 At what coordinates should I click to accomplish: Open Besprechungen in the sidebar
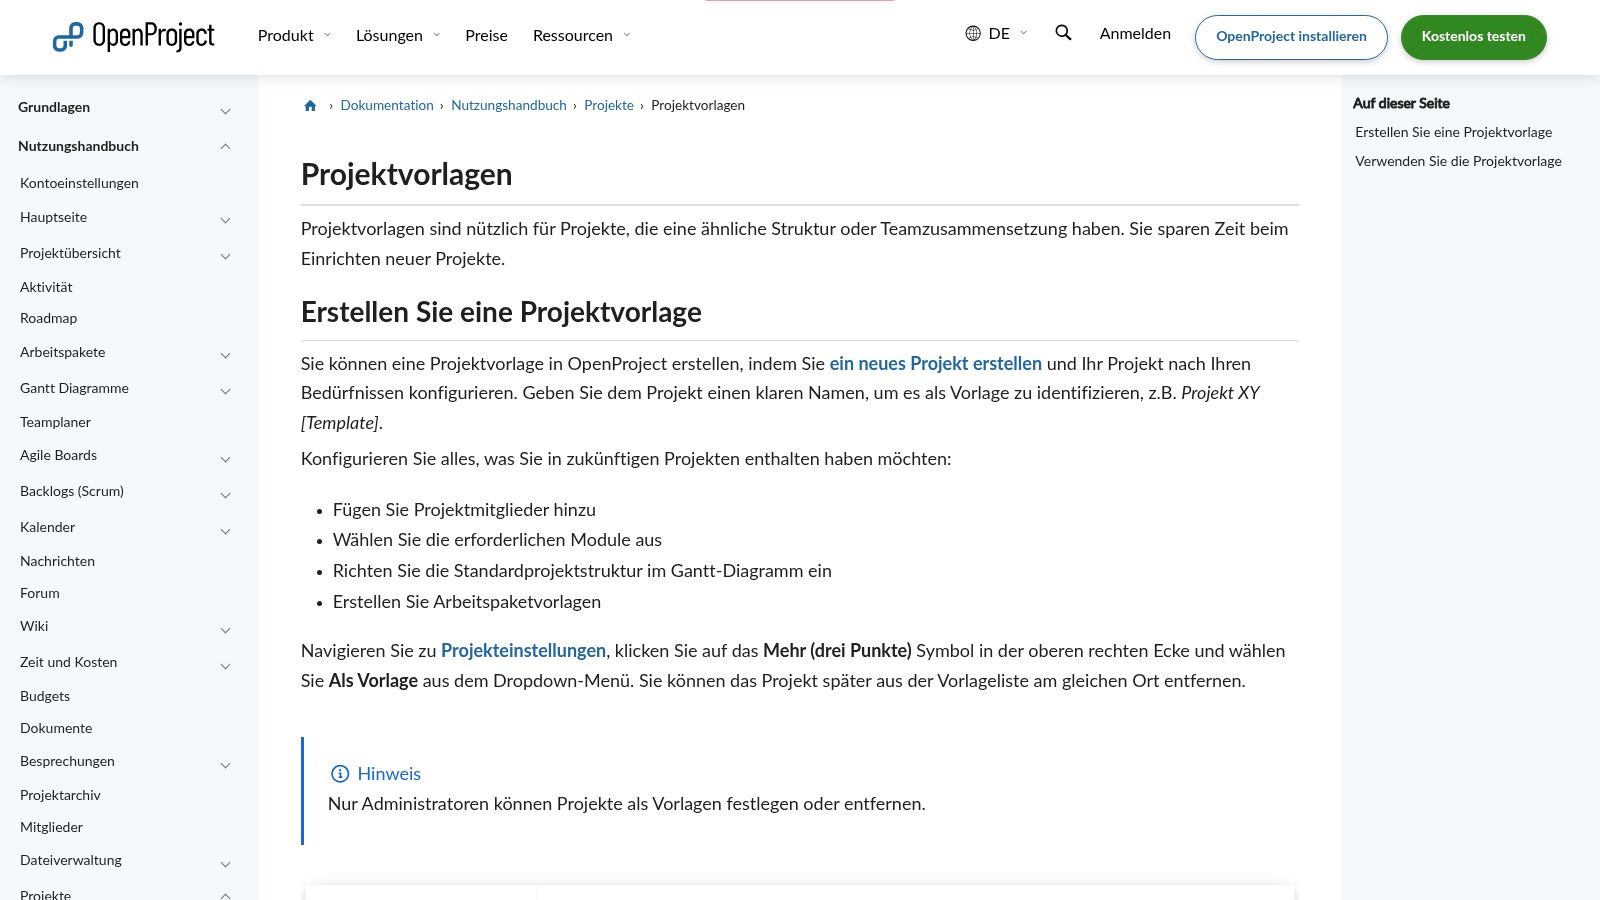coord(67,761)
